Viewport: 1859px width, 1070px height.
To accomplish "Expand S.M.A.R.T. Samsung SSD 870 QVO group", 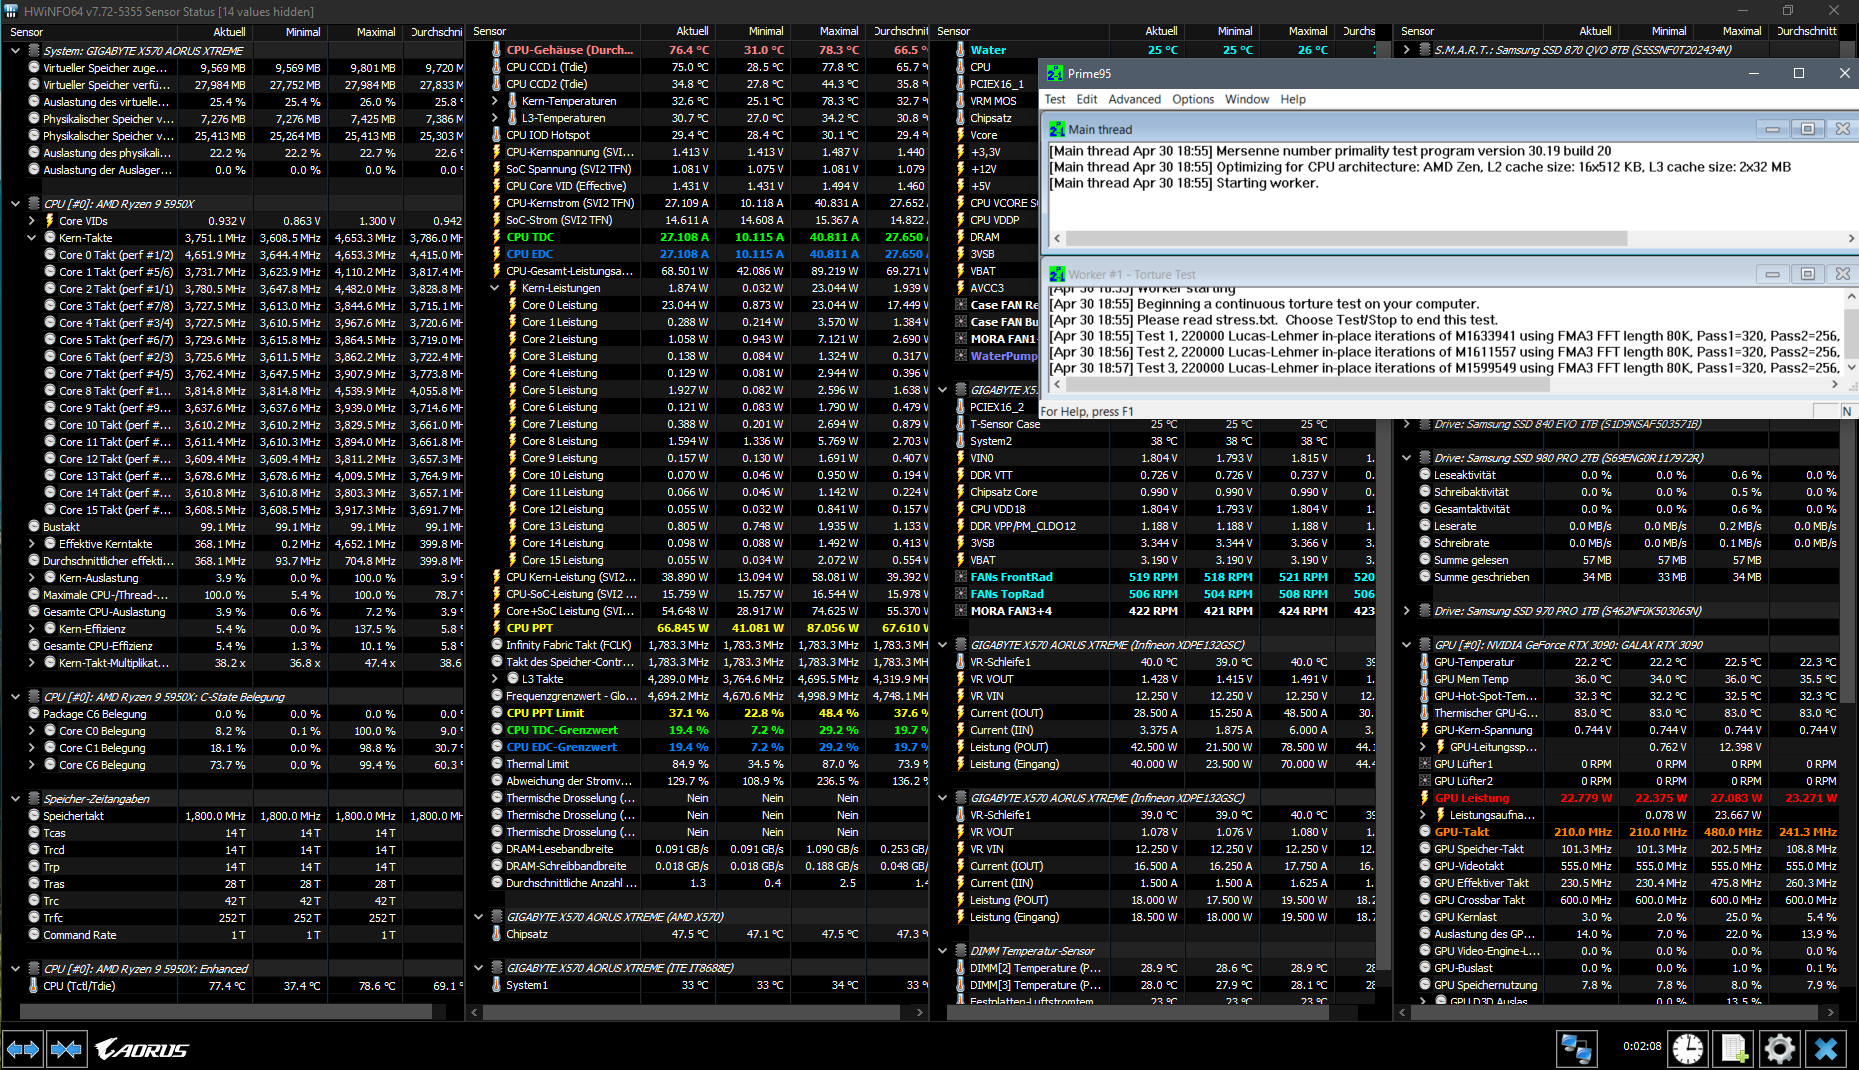I will point(1406,49).
